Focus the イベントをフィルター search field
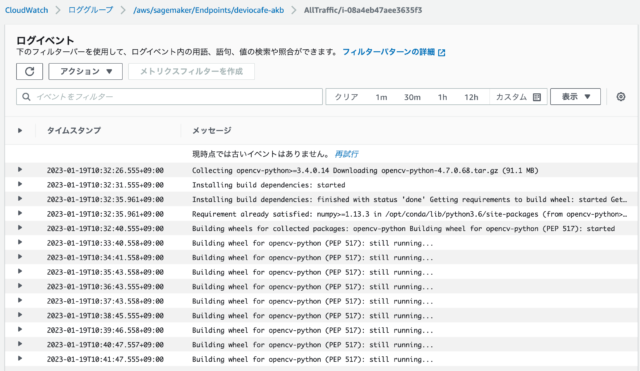This screenshot has height=371, width=640. [x=169, y=97]
